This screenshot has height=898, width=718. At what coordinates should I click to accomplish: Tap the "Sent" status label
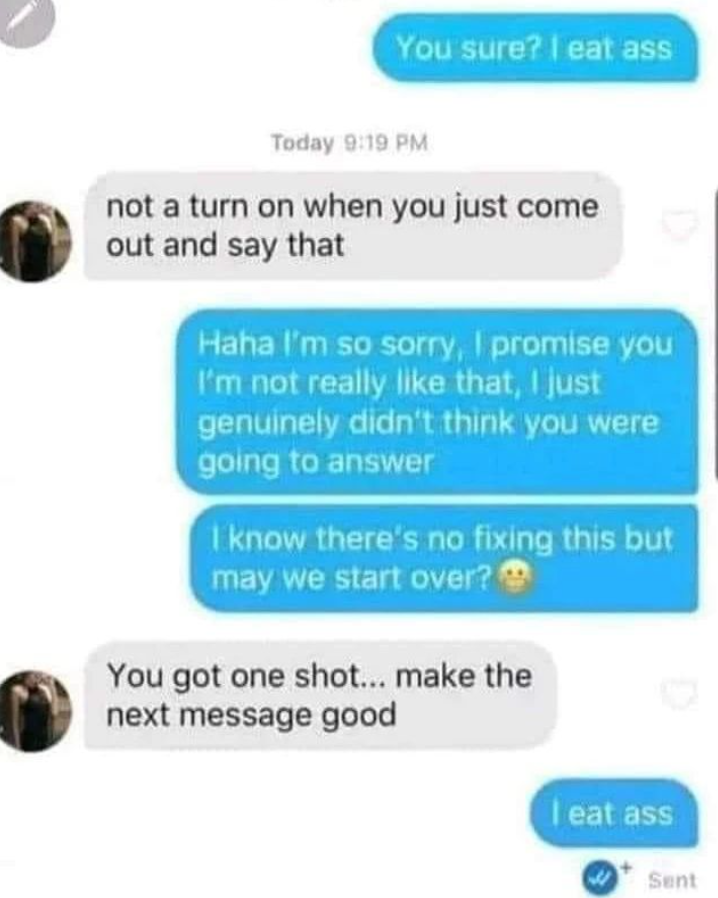pyautogui.click(x=673, y=880)
